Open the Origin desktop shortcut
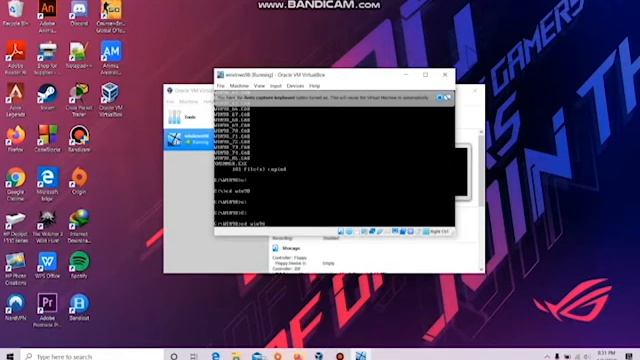Viewport: 640px width, 360px height. click(x=79, y=181)
